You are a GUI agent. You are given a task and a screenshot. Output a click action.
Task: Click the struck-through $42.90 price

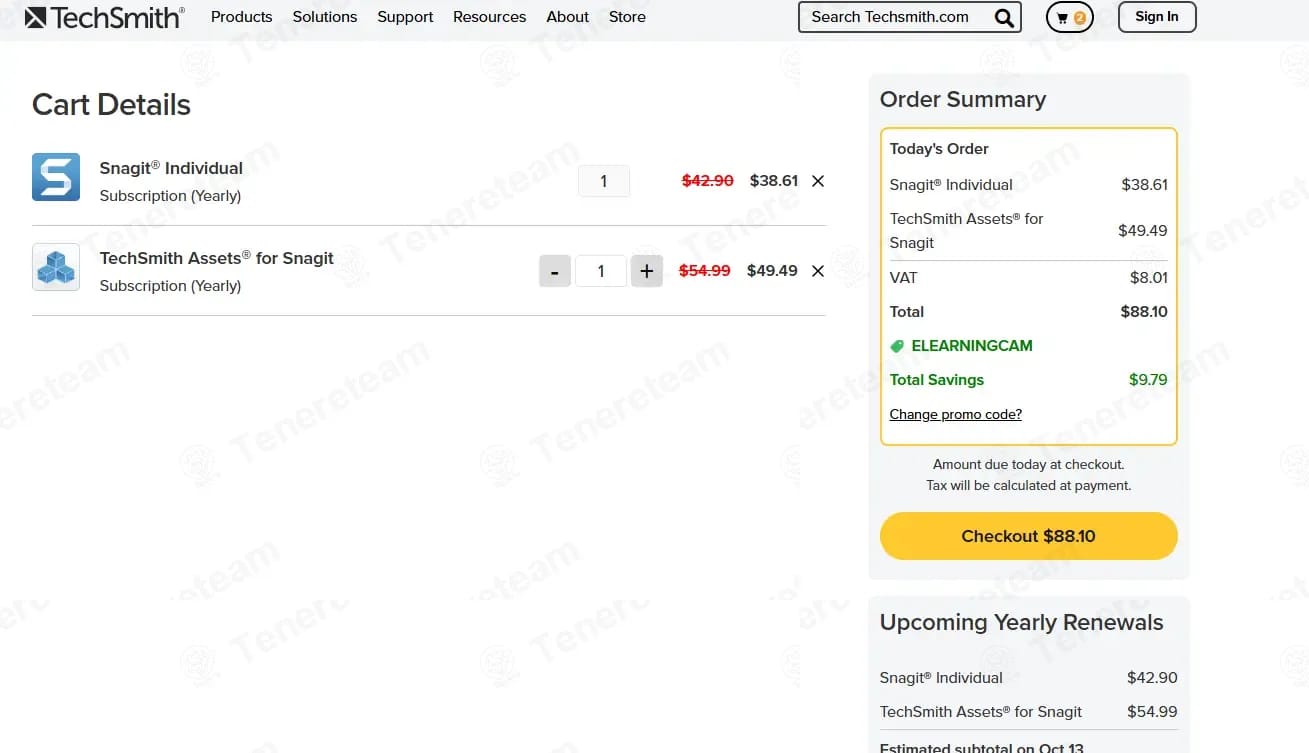coord(708,181)
